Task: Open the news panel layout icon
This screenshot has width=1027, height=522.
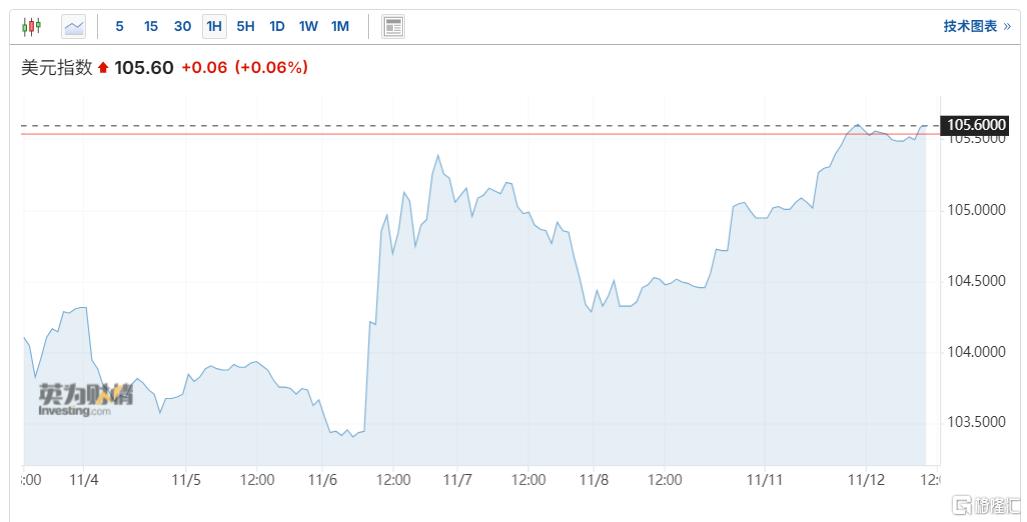Action: coord(393,27)
